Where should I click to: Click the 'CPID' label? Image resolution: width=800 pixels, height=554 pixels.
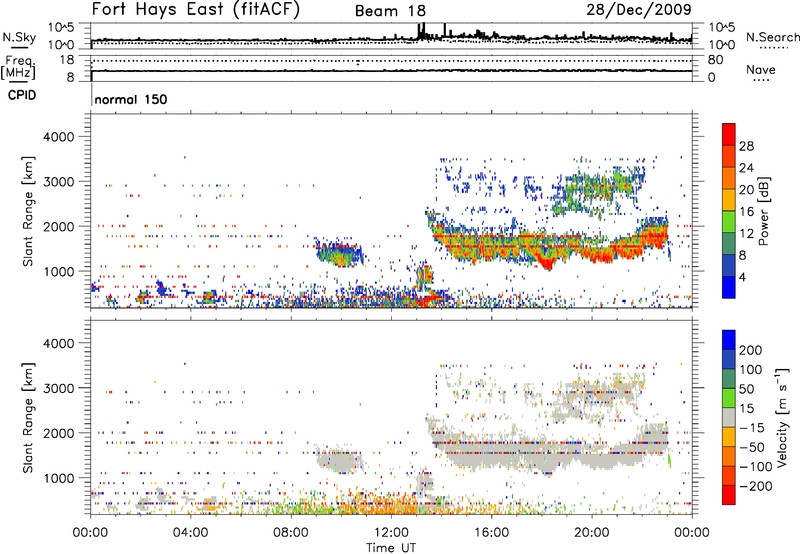point(22,95)
